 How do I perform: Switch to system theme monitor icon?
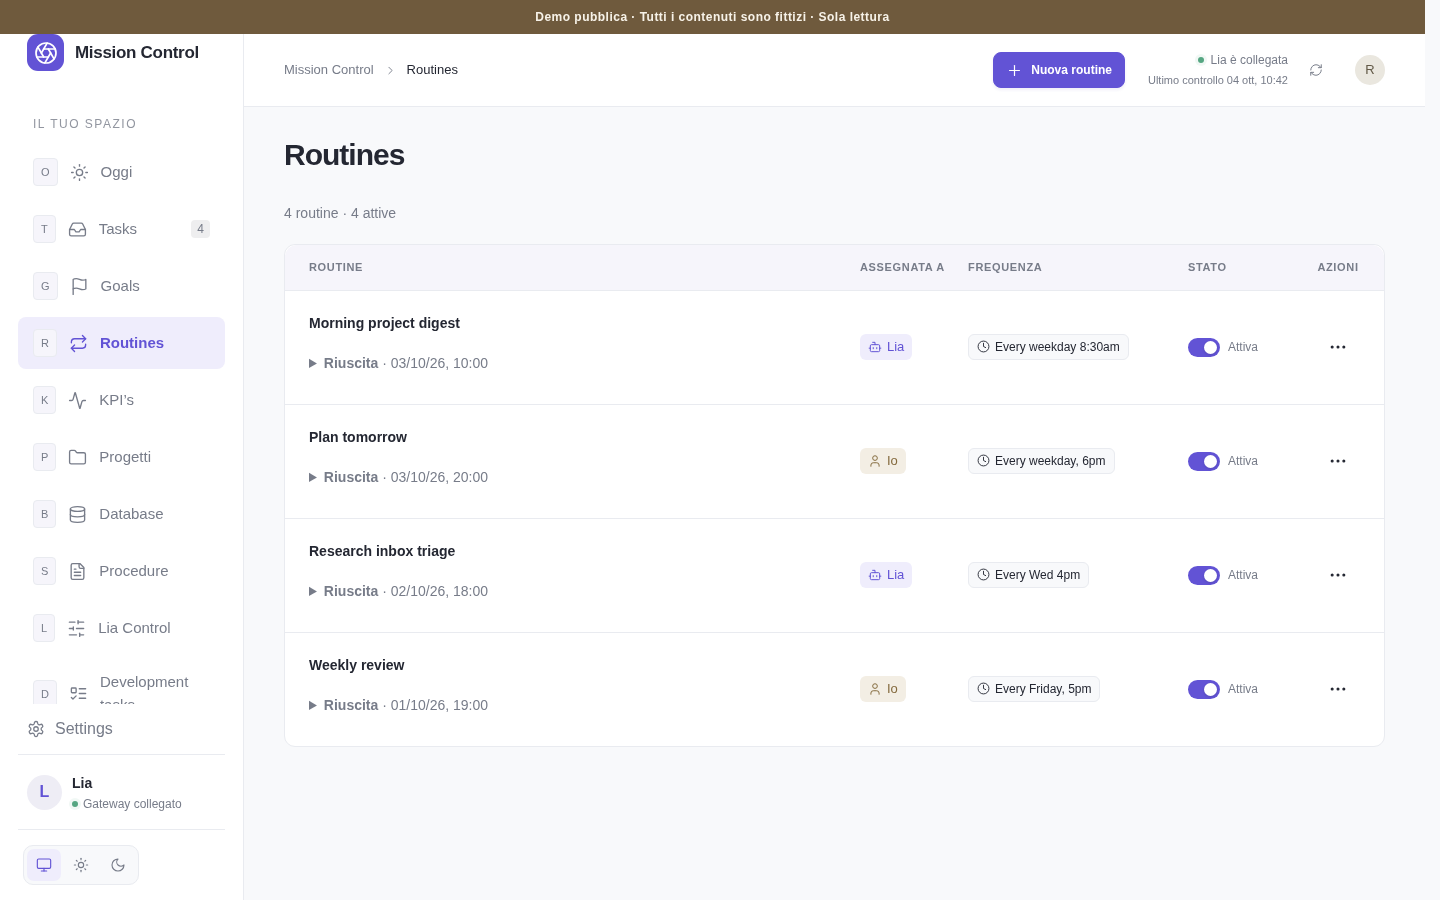44,865
